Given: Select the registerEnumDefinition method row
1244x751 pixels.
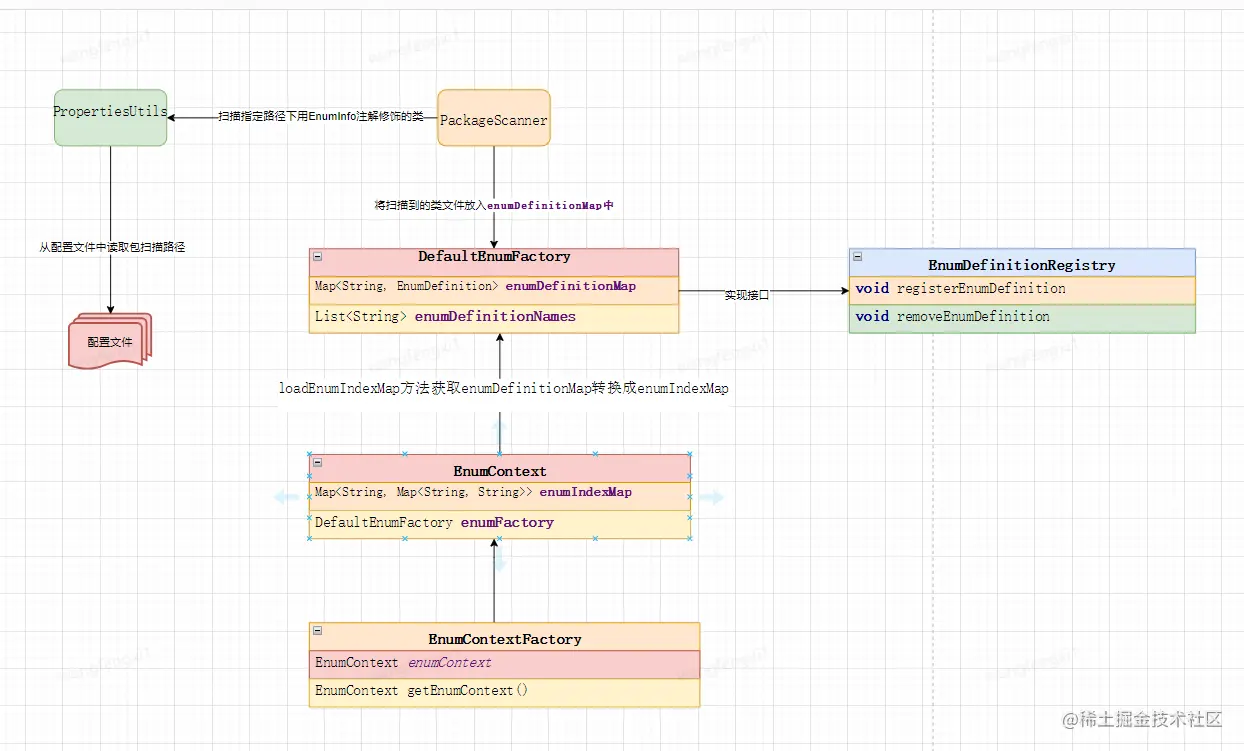Looking at the screenshot, I should [1022, 290].
